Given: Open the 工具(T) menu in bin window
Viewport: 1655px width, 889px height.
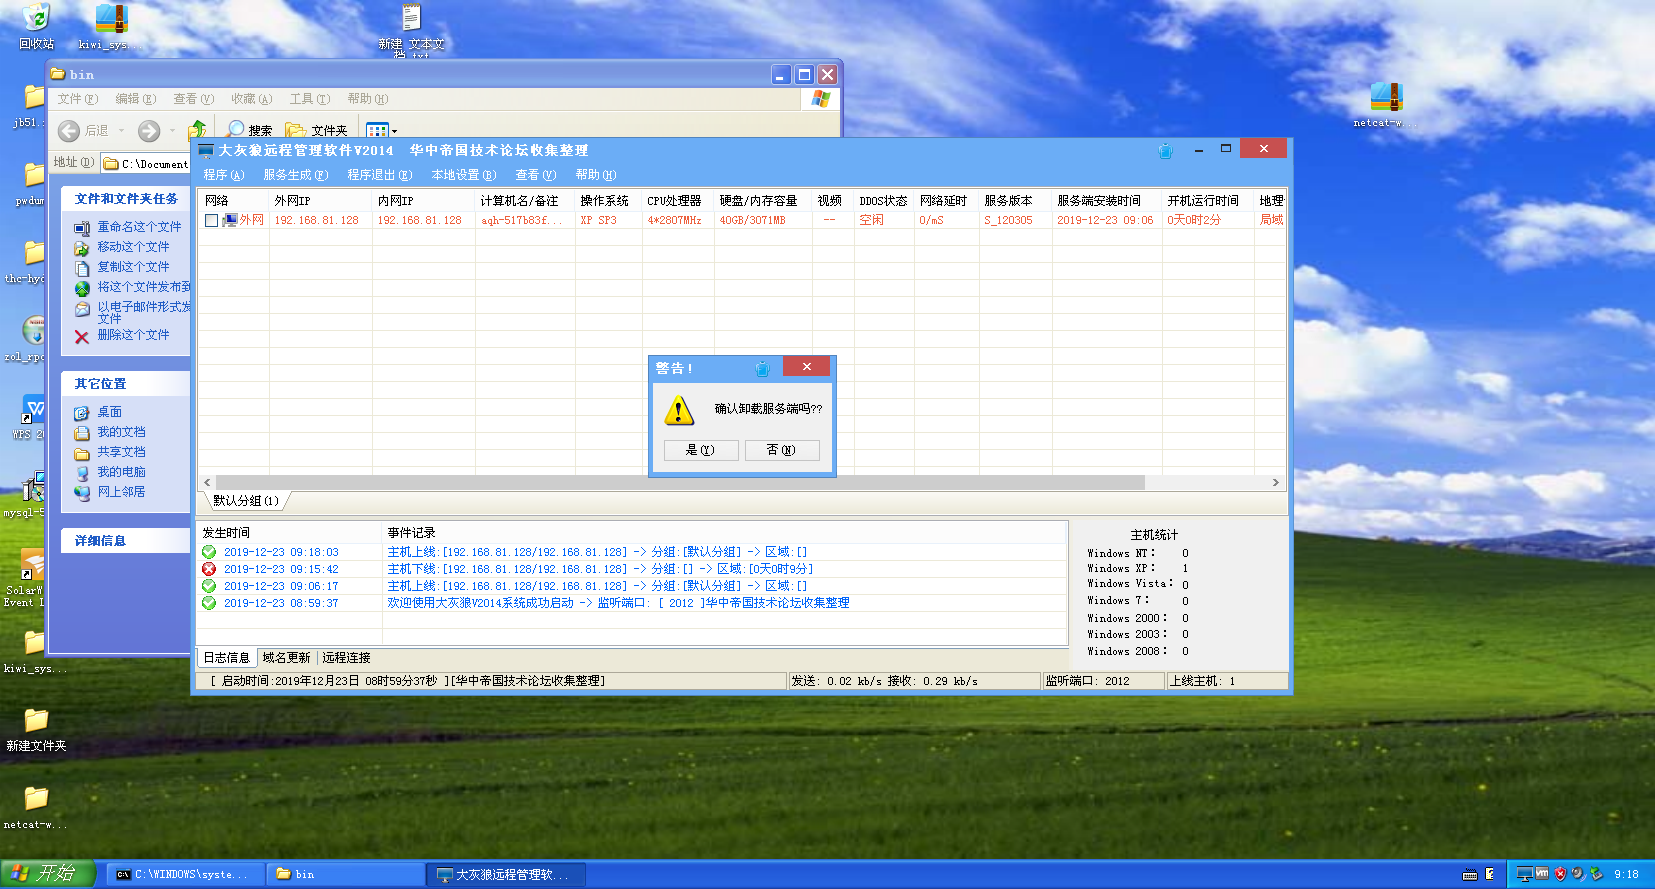Looking at the screenshot, I should click(x=310, y=99).
